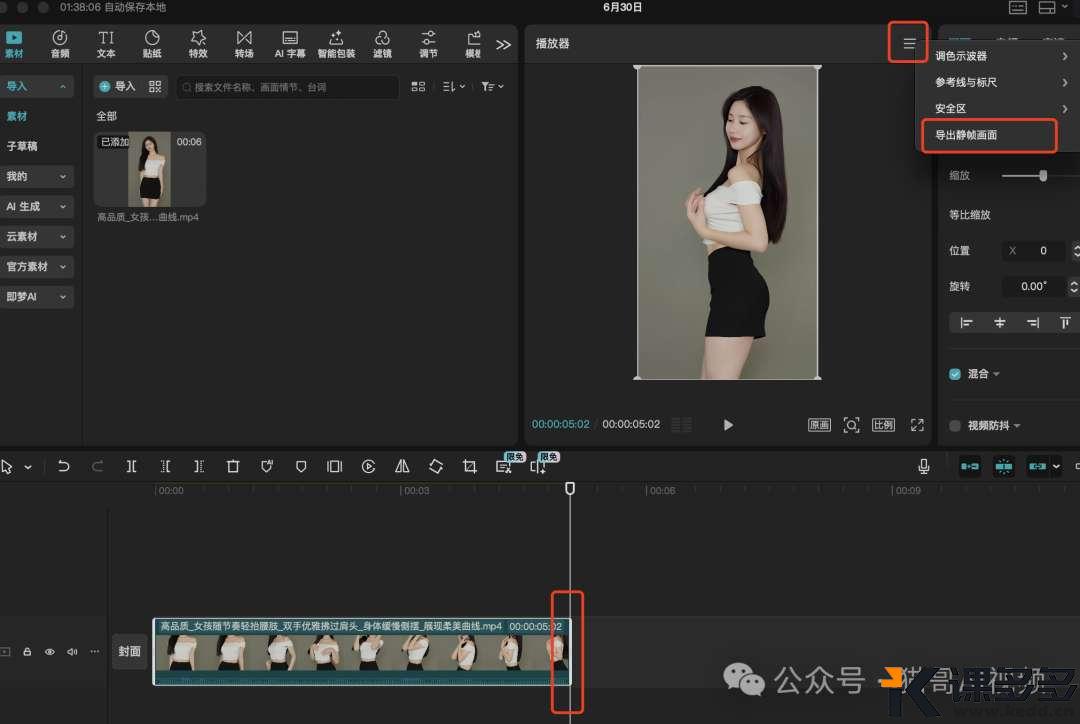Select the imported mp4 thumbnail in media bin
The width and height of the screenshot is (1080, 724).
149,169
